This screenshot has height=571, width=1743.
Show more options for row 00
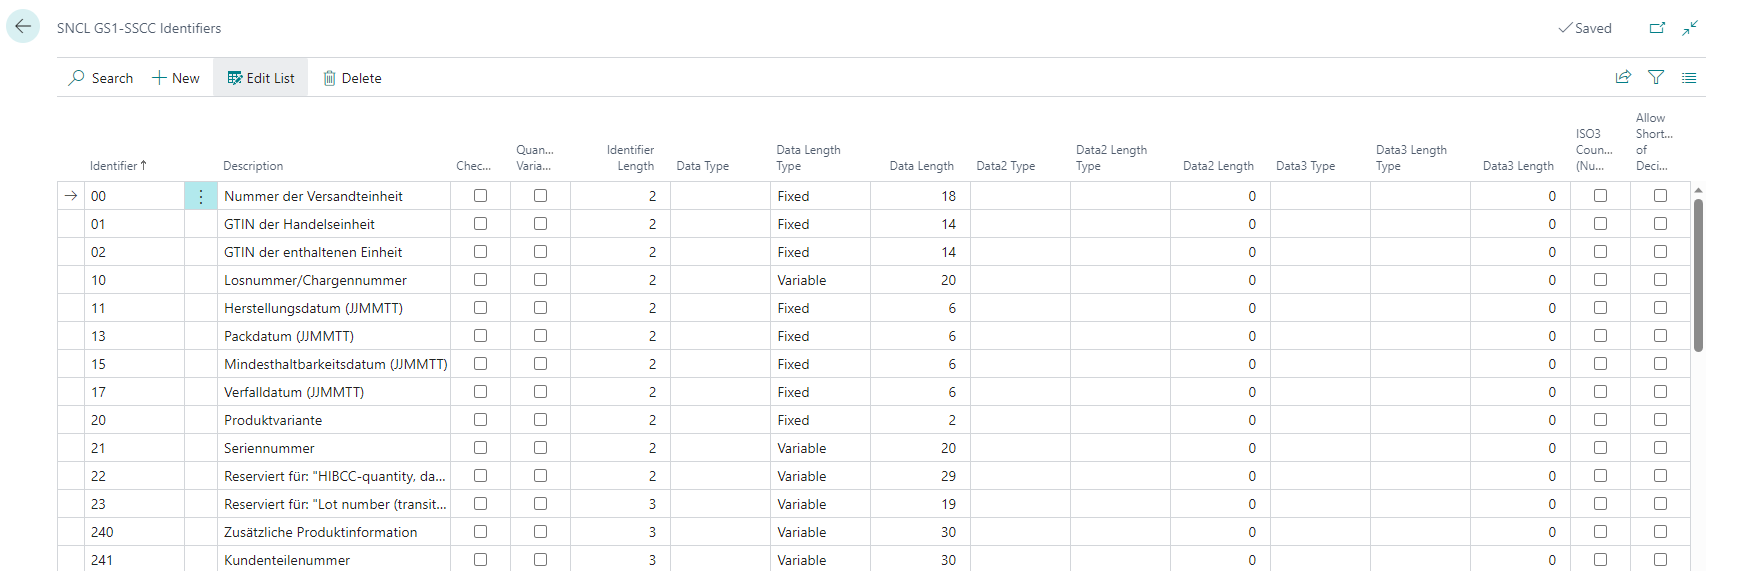(200, 196)
